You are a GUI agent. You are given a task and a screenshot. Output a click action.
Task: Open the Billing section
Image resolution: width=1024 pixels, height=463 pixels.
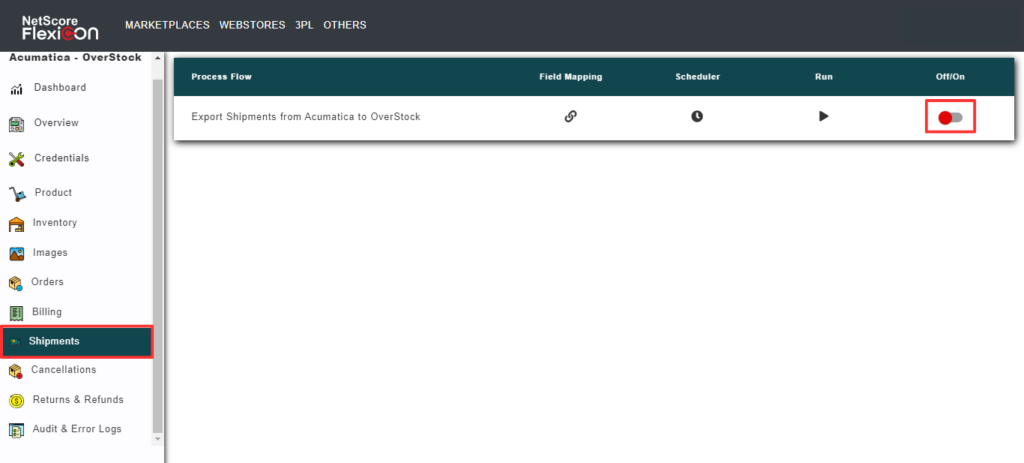tap(46, 312)
